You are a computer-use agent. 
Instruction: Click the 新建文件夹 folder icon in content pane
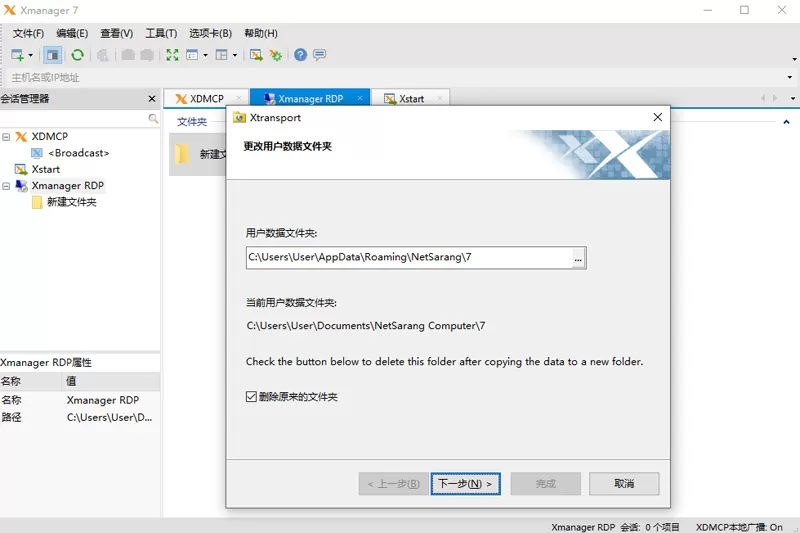coord(182,154)
